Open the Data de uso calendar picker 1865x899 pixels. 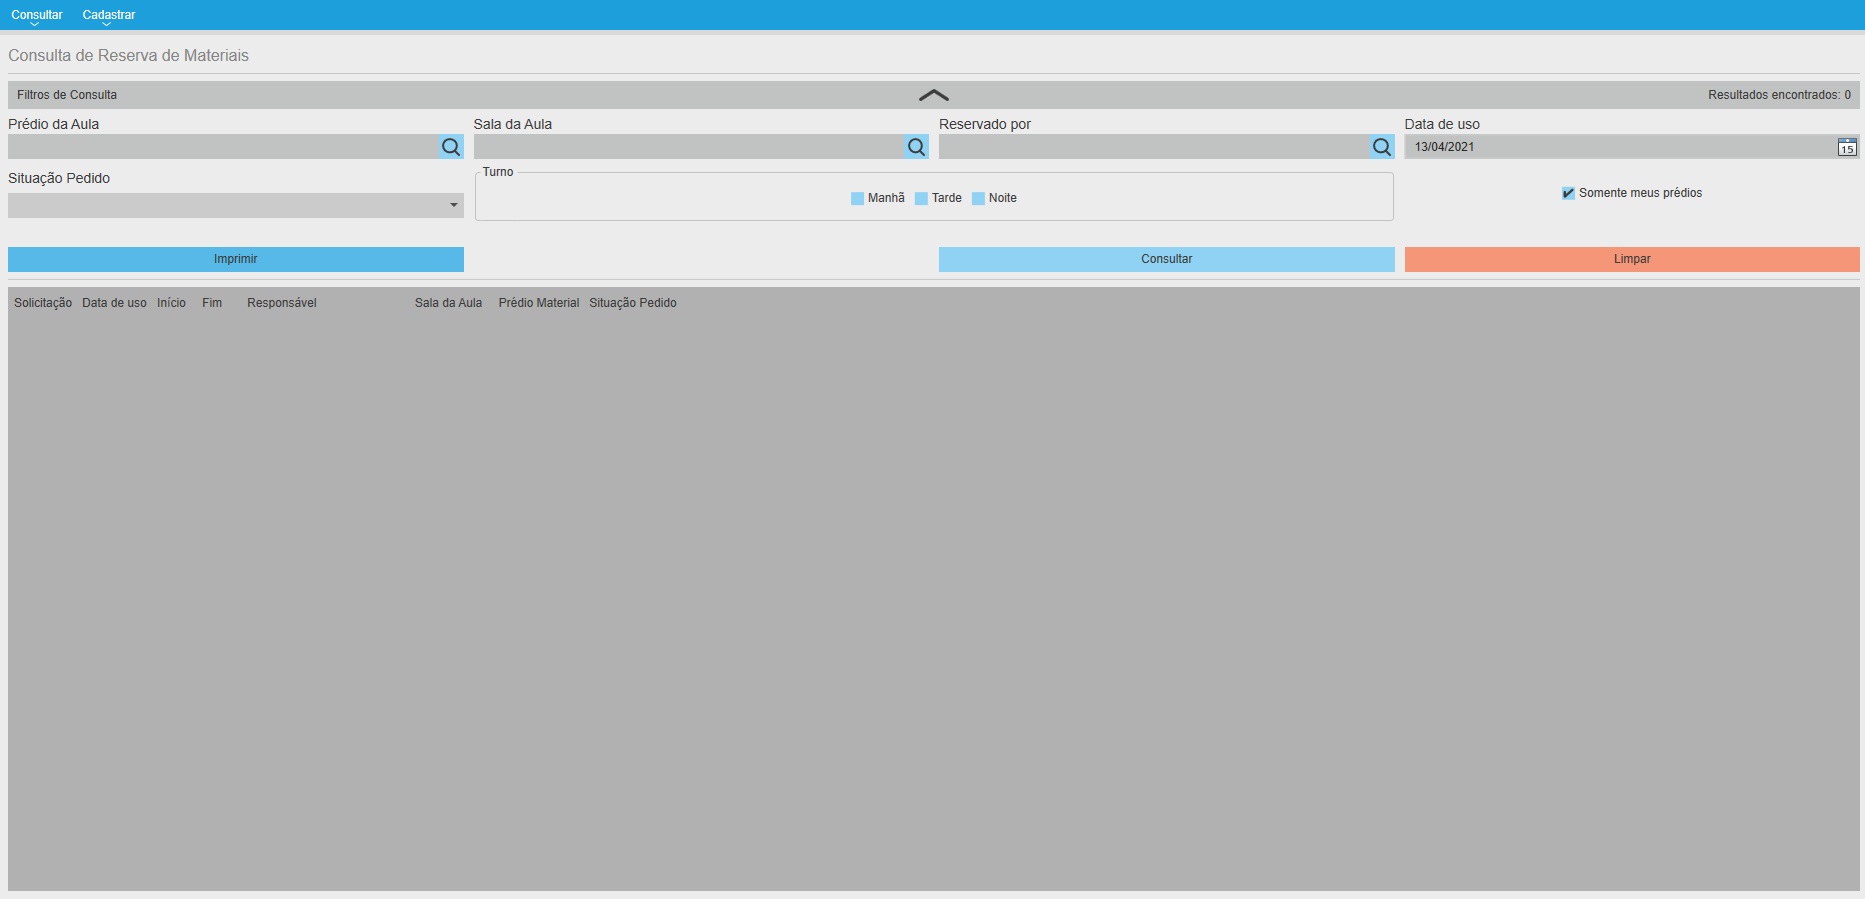pos(1847,147)
